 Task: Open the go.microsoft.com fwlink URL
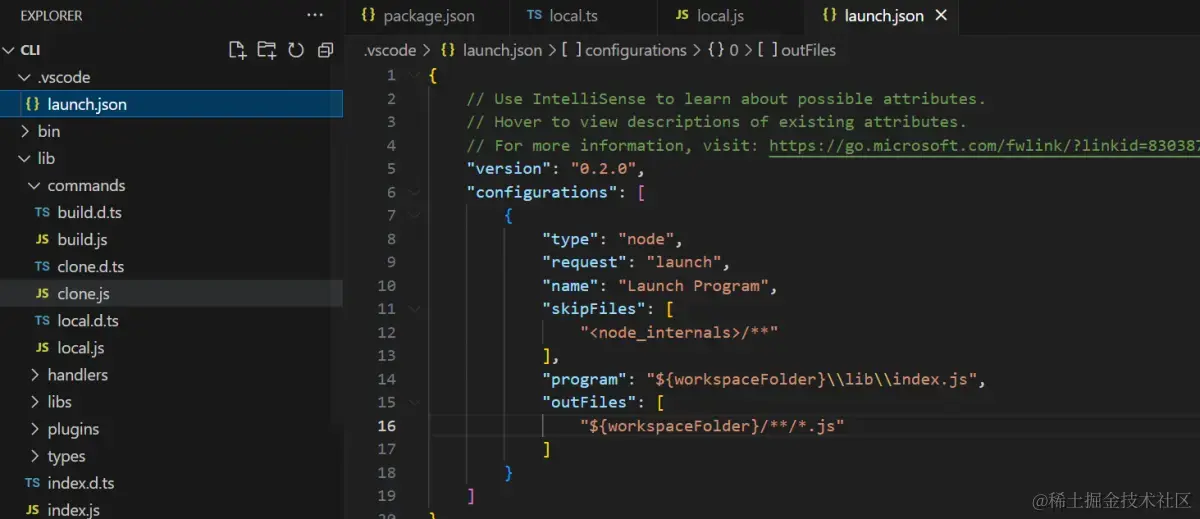click(x=984, y=145)
